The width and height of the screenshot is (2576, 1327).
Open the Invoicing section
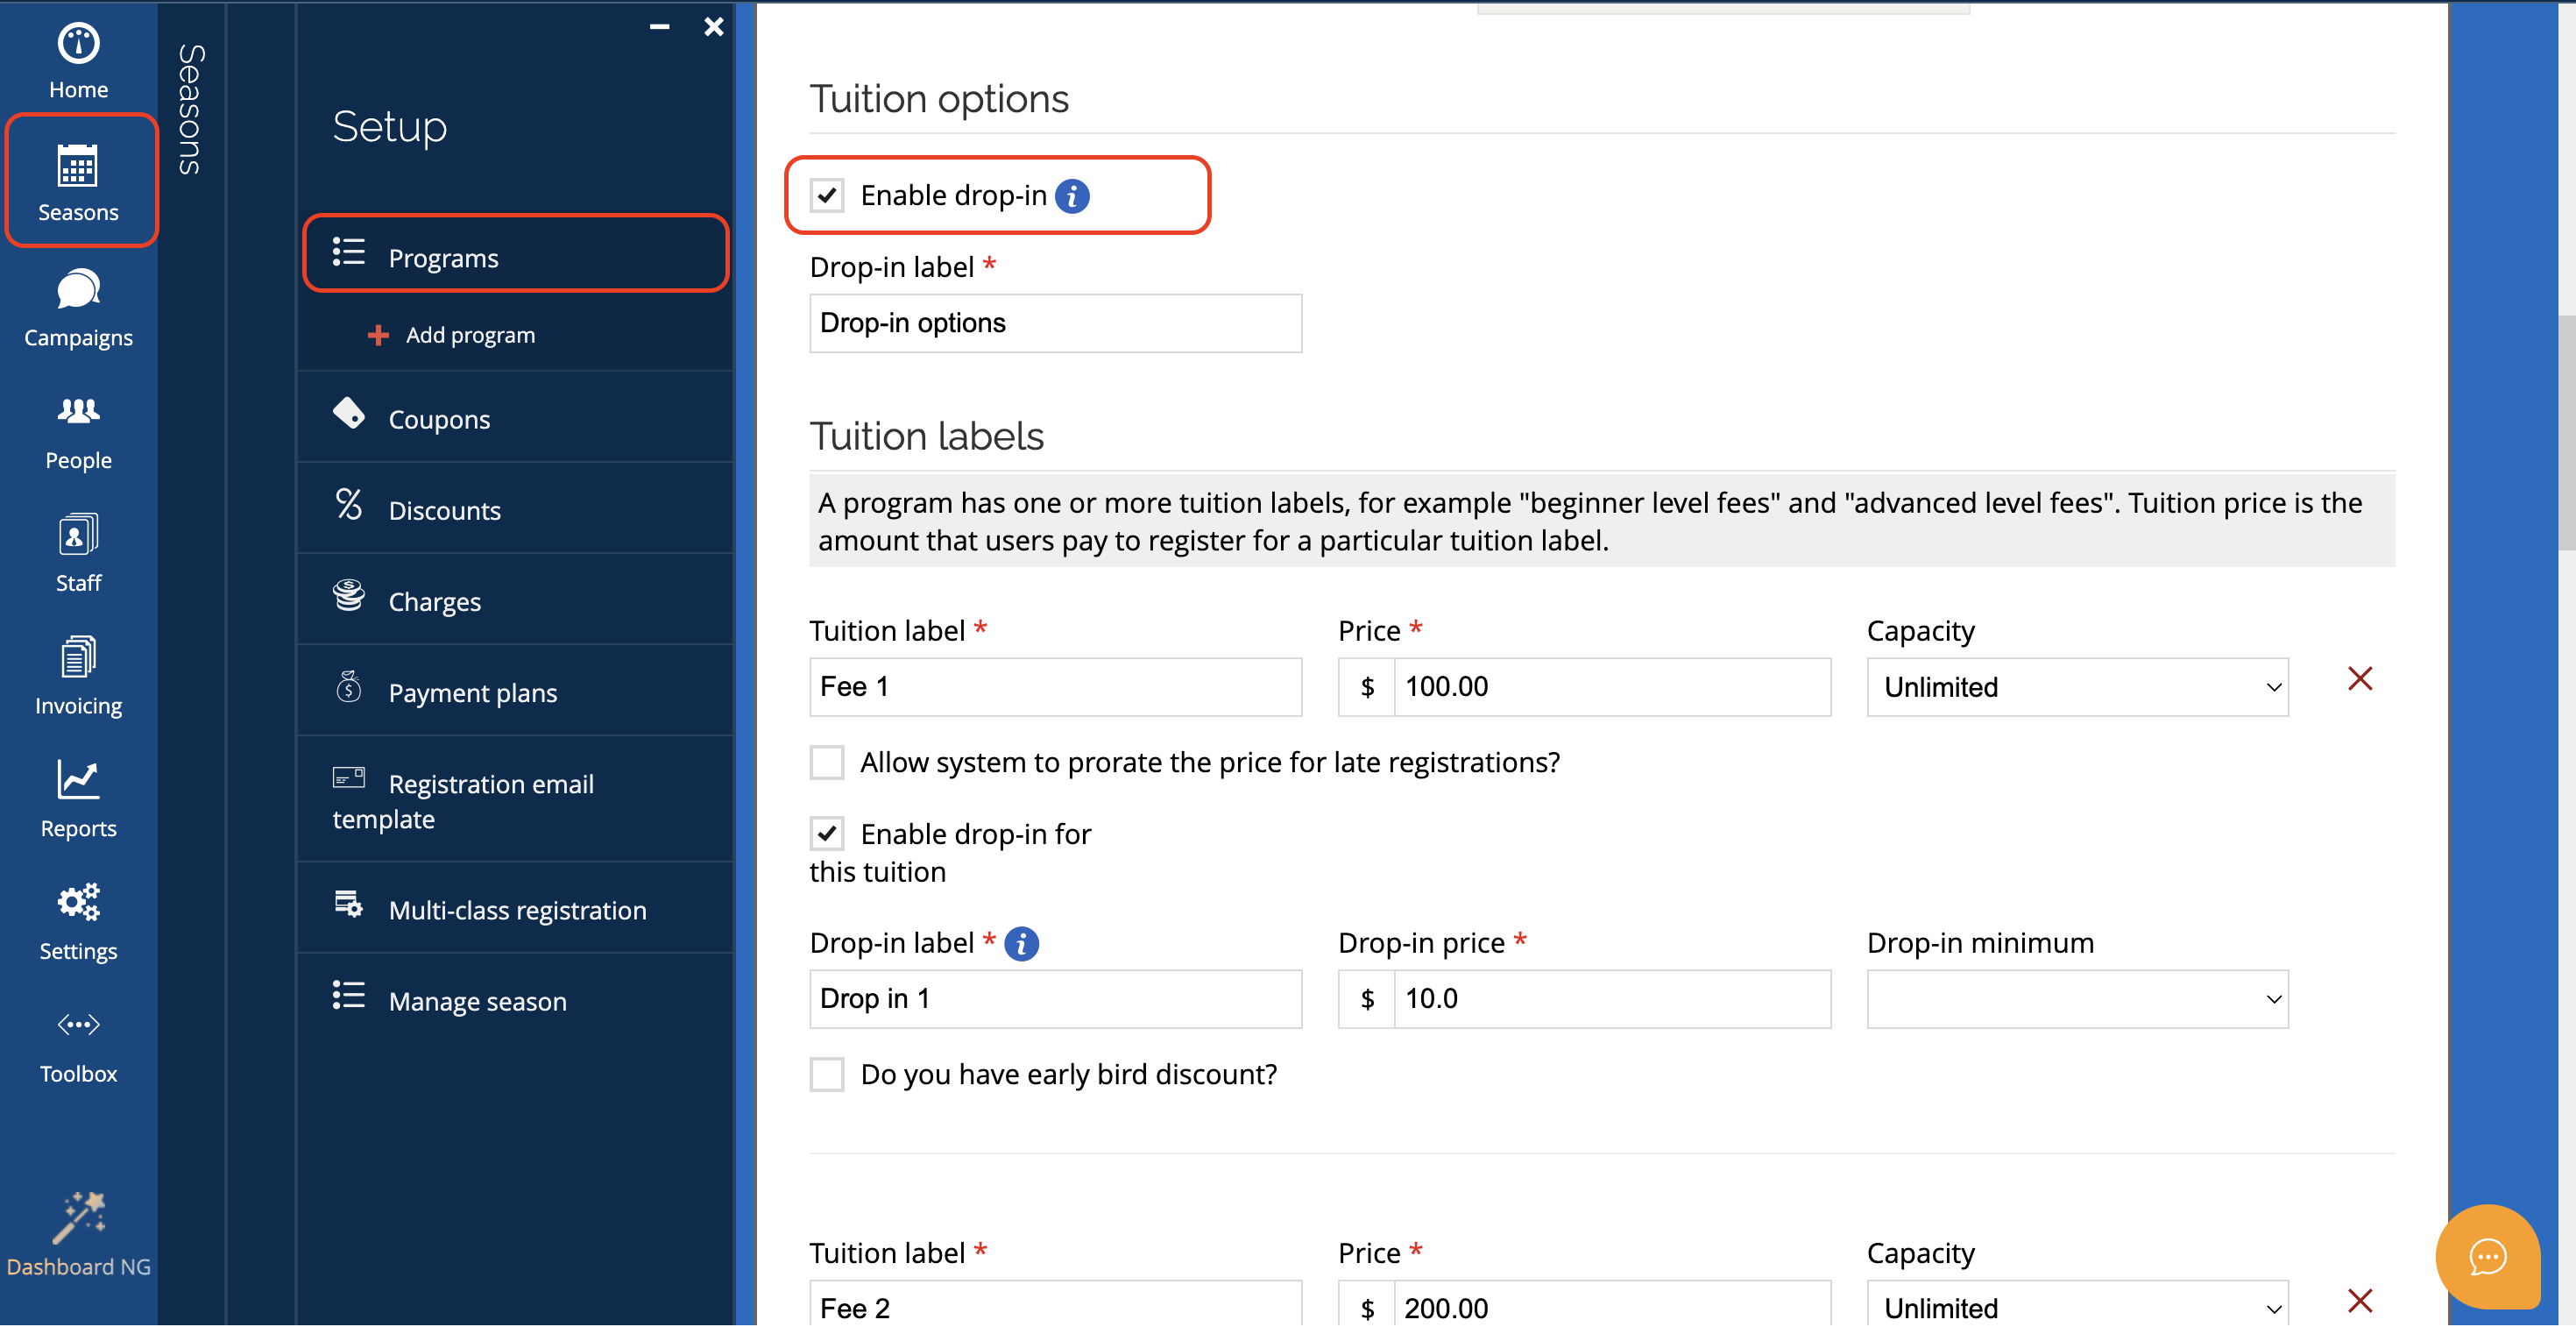pos(78,677)
